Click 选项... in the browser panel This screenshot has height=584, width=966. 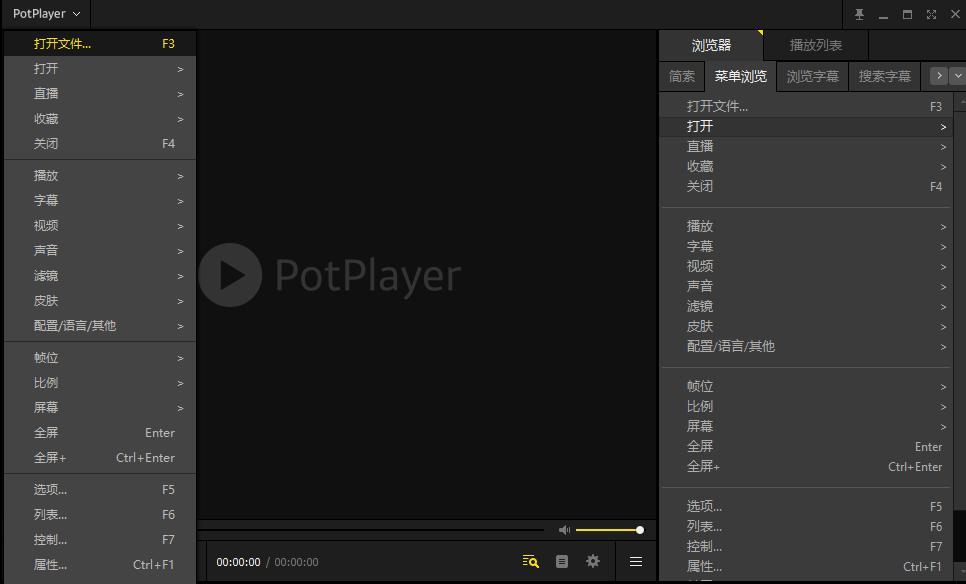pyautogui.click(x=806, y=506)
